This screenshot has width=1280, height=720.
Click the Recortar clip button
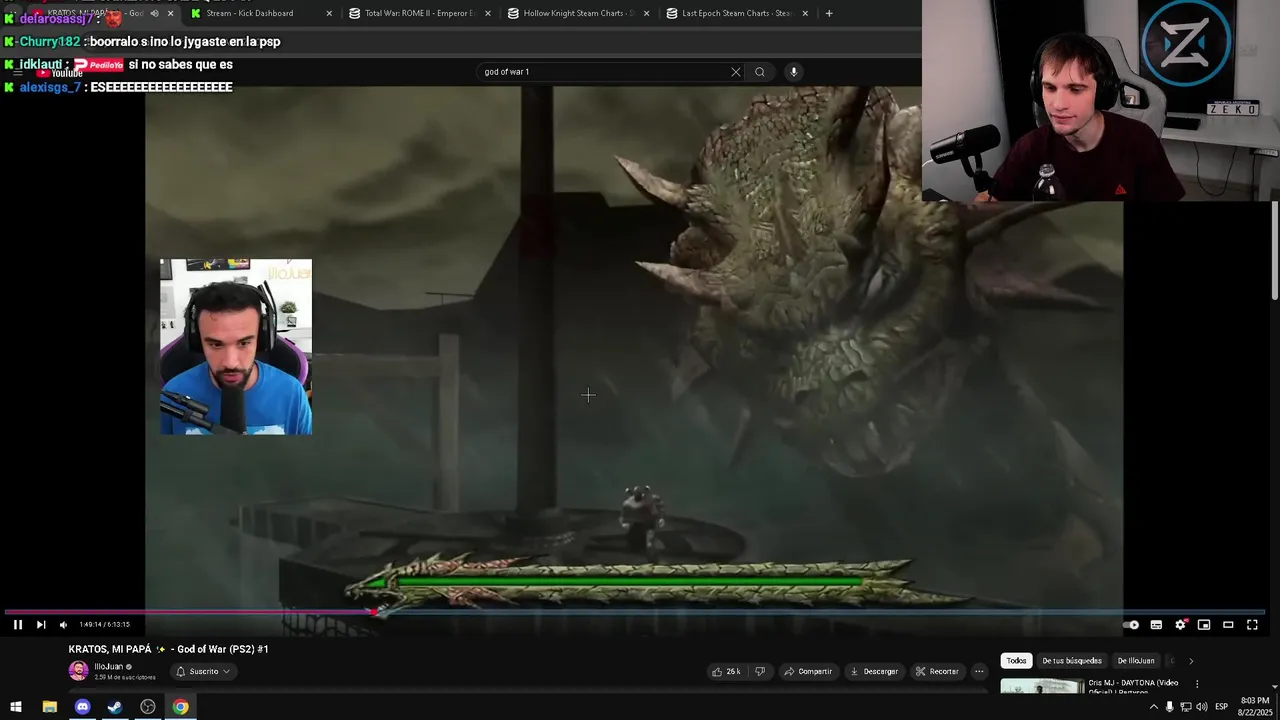937,671
